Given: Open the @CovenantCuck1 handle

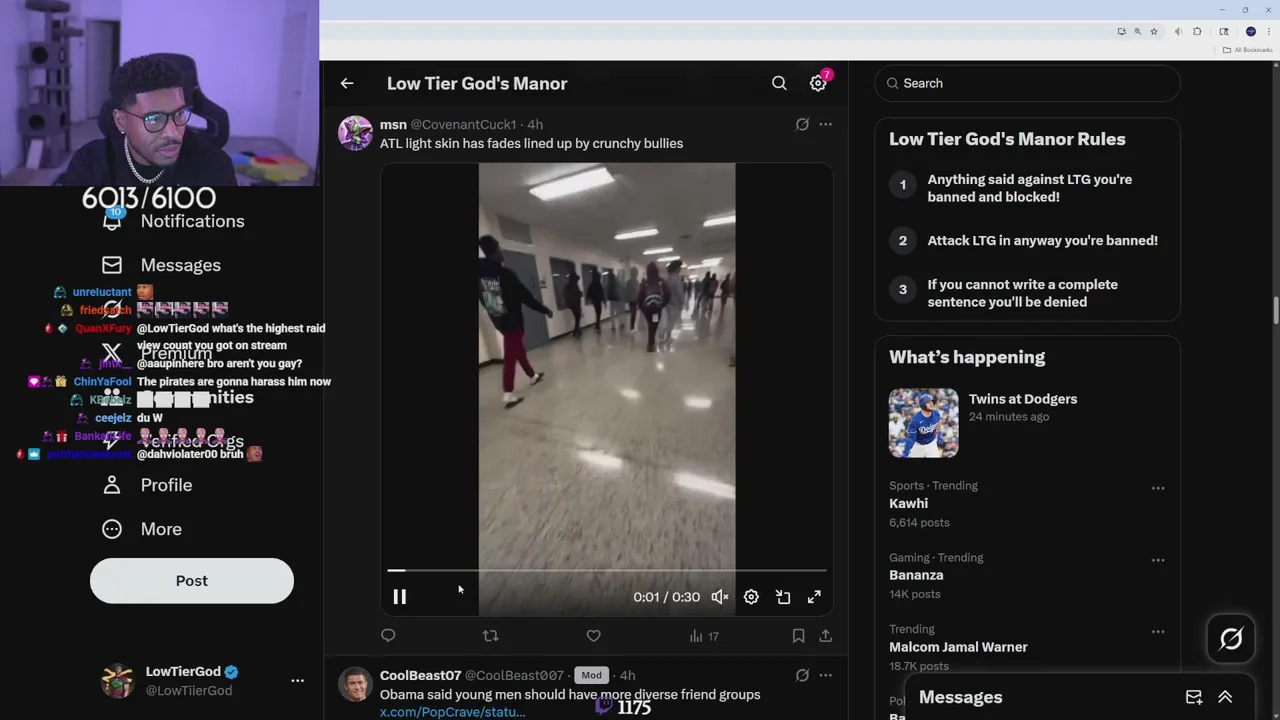Looking at the screenshot, I should 463,124.
